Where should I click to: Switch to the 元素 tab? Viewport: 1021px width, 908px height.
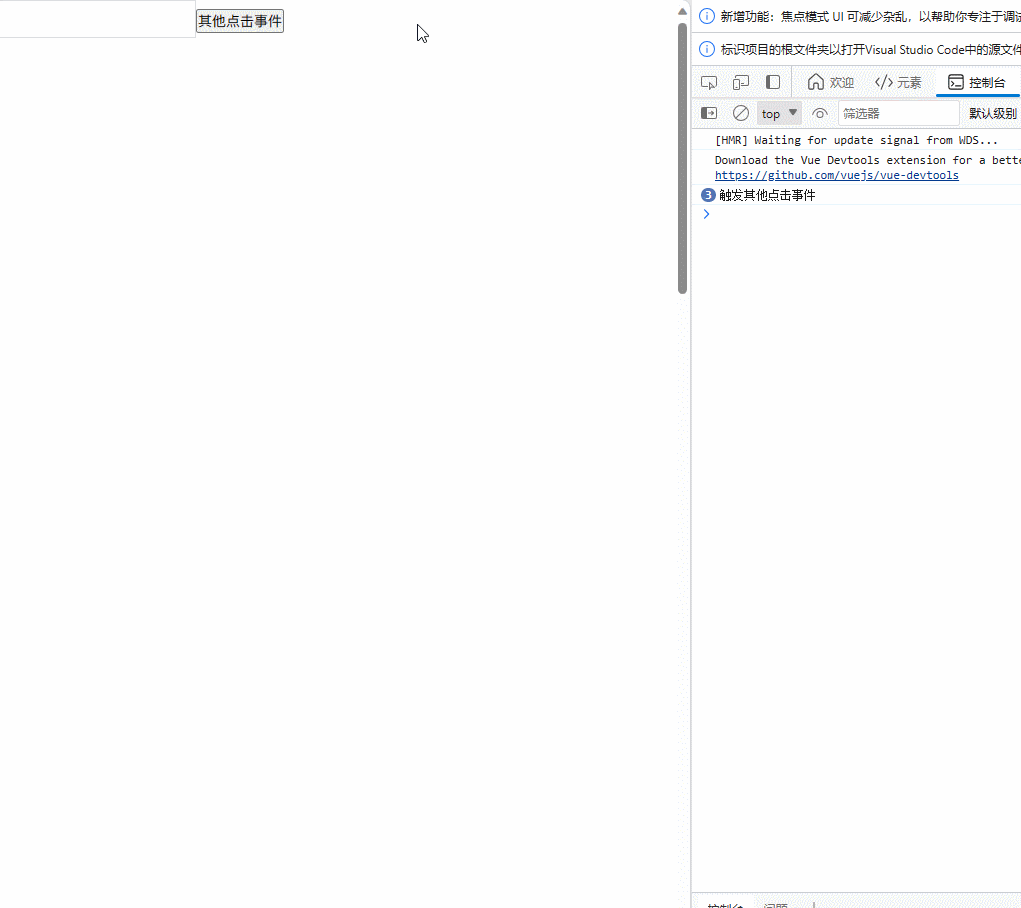pos(899,83)
